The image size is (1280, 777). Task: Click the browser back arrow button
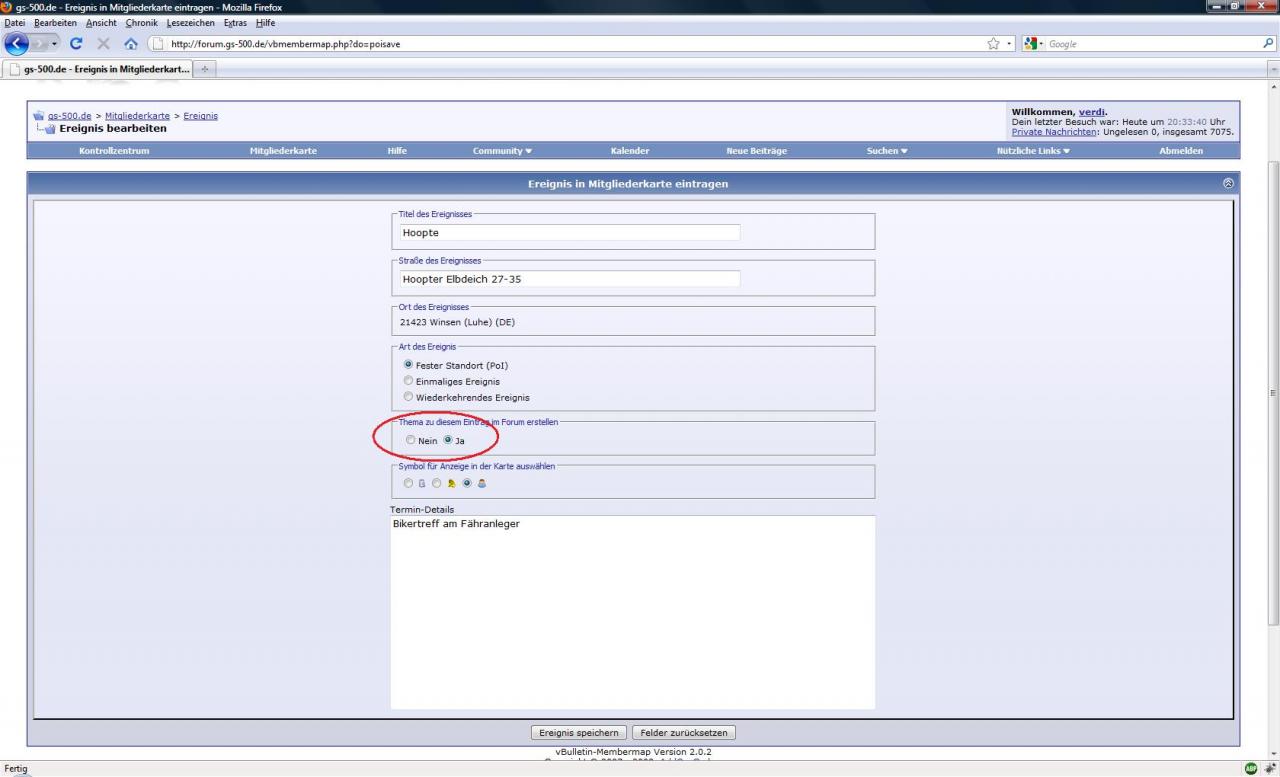[17, 44]
